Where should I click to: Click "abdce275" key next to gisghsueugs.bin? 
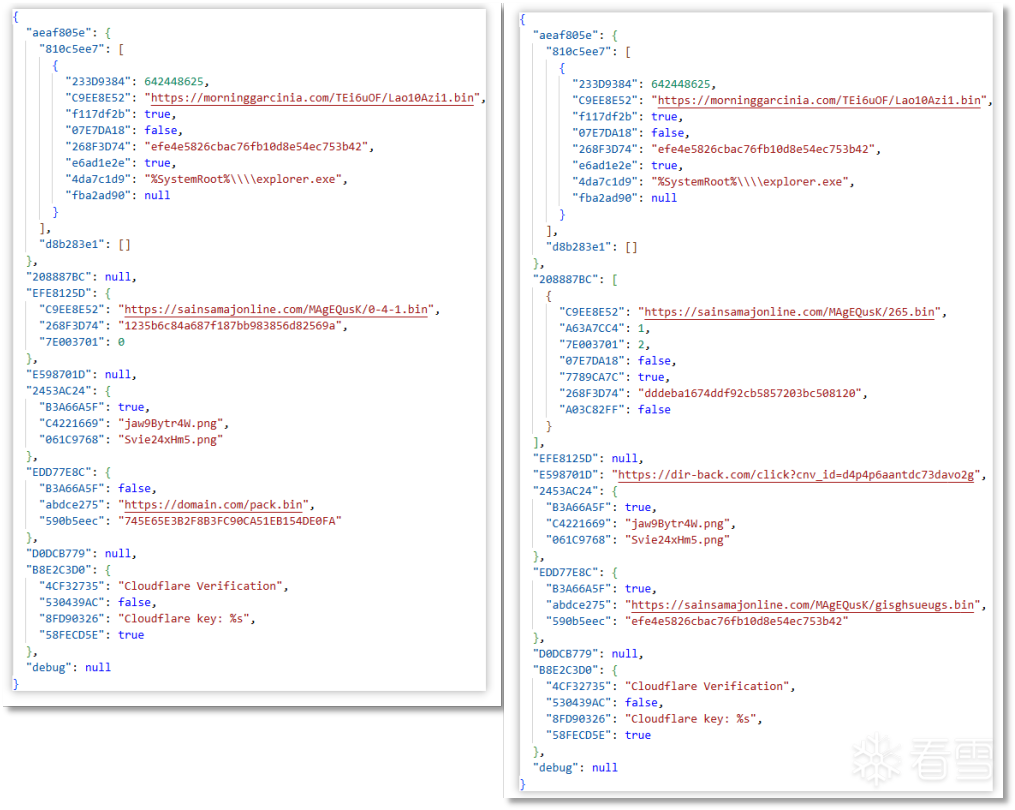click(x=579, y=605)
